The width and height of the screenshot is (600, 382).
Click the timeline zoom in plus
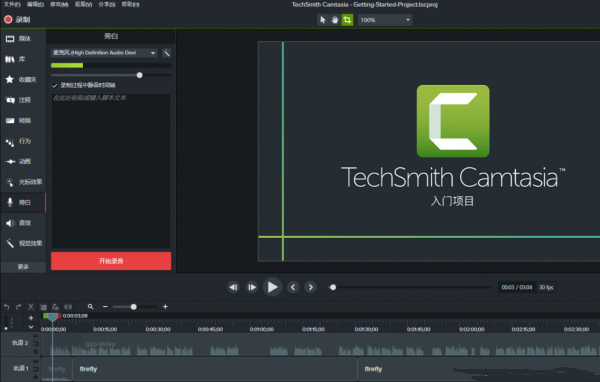coord(165,307)
